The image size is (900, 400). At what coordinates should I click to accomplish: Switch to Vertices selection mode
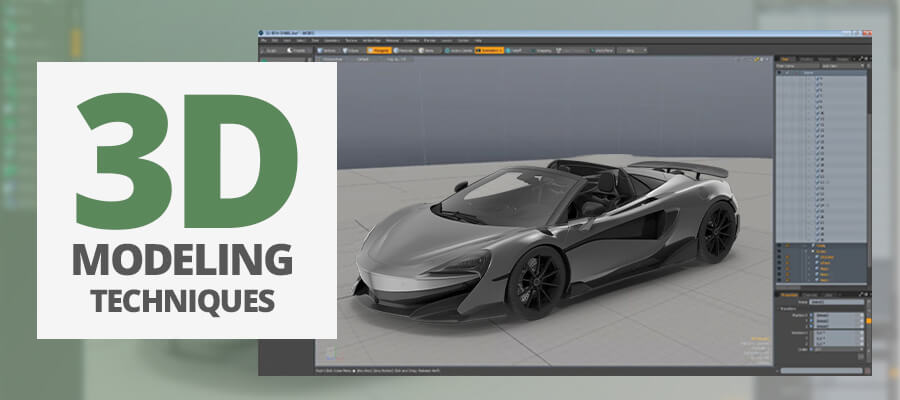(330, 49)
